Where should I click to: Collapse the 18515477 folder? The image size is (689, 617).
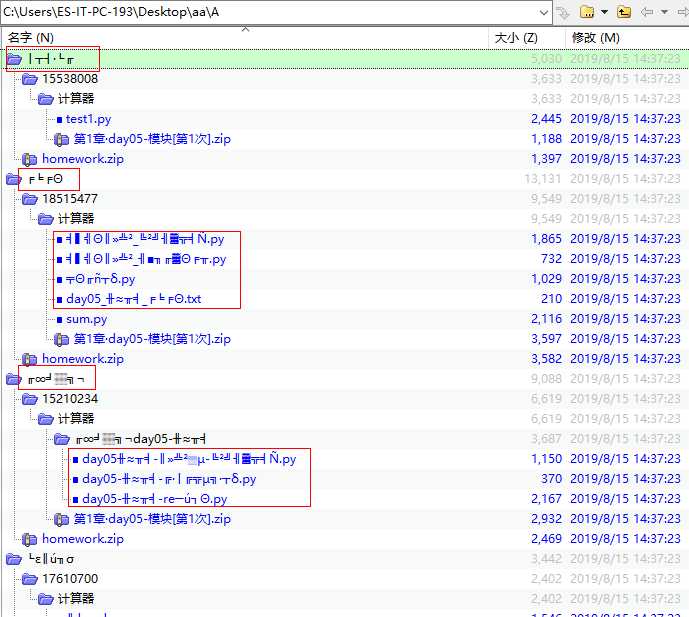point(29,199)
